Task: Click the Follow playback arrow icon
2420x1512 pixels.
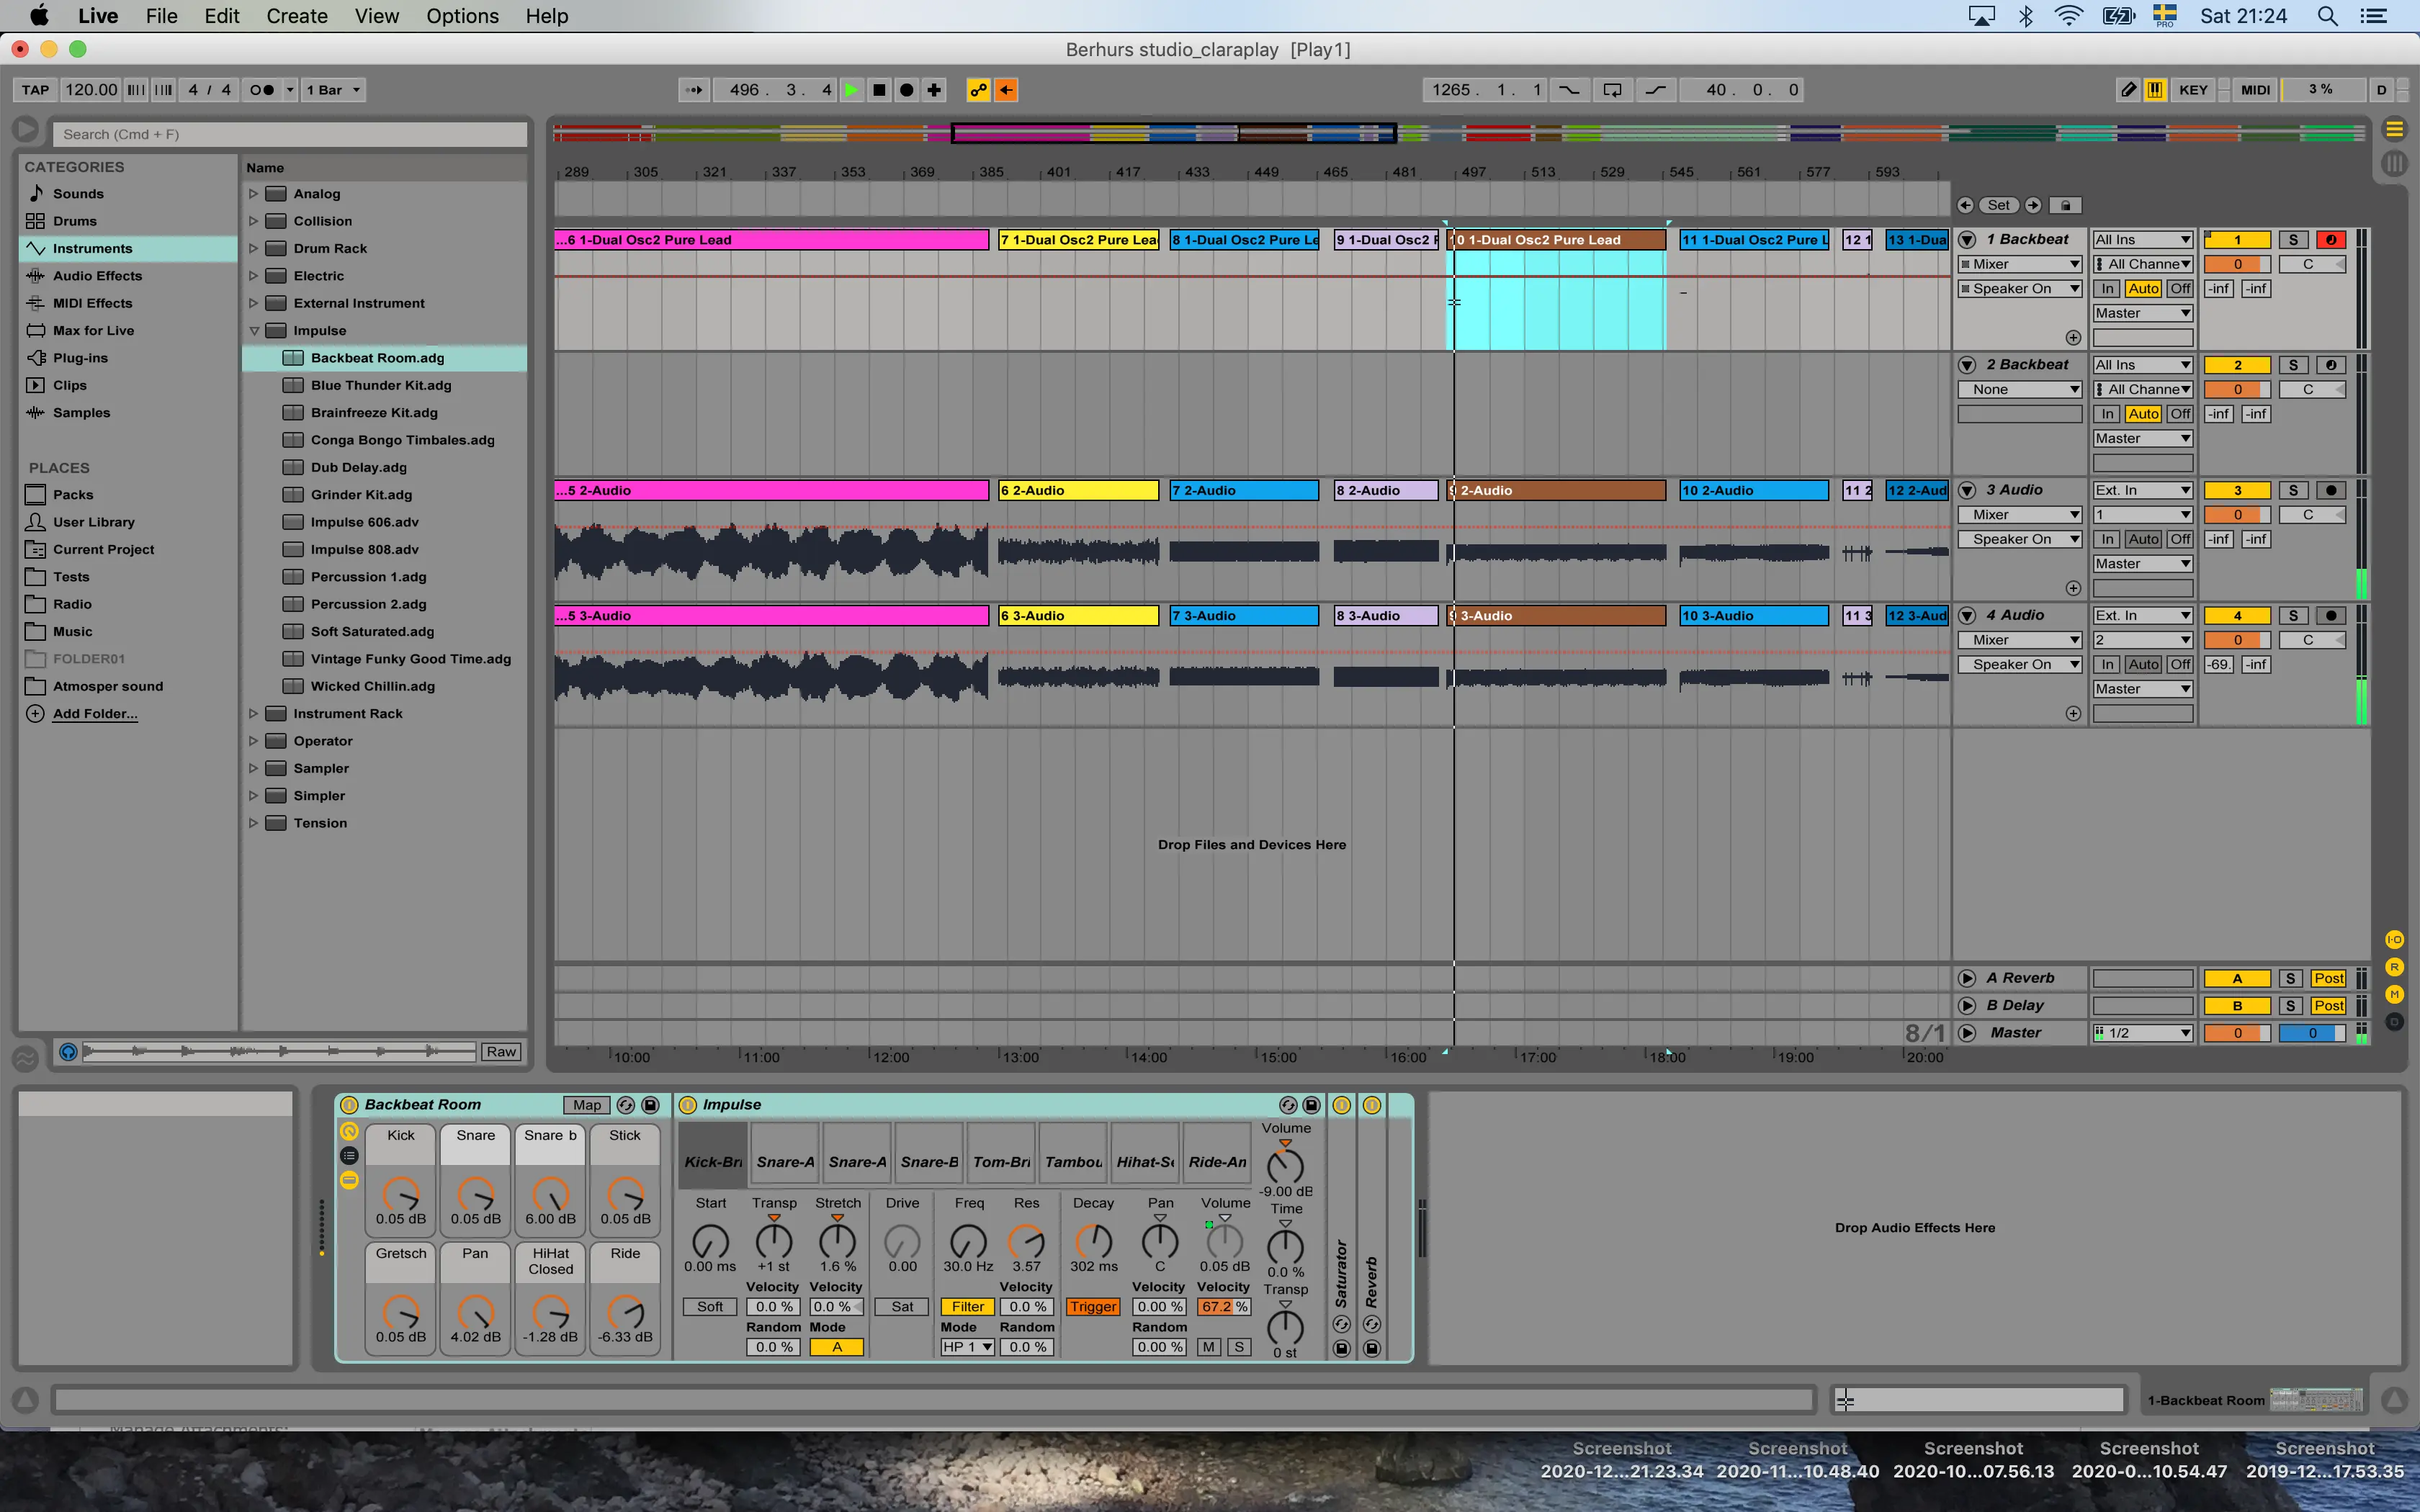Action: 694,90
